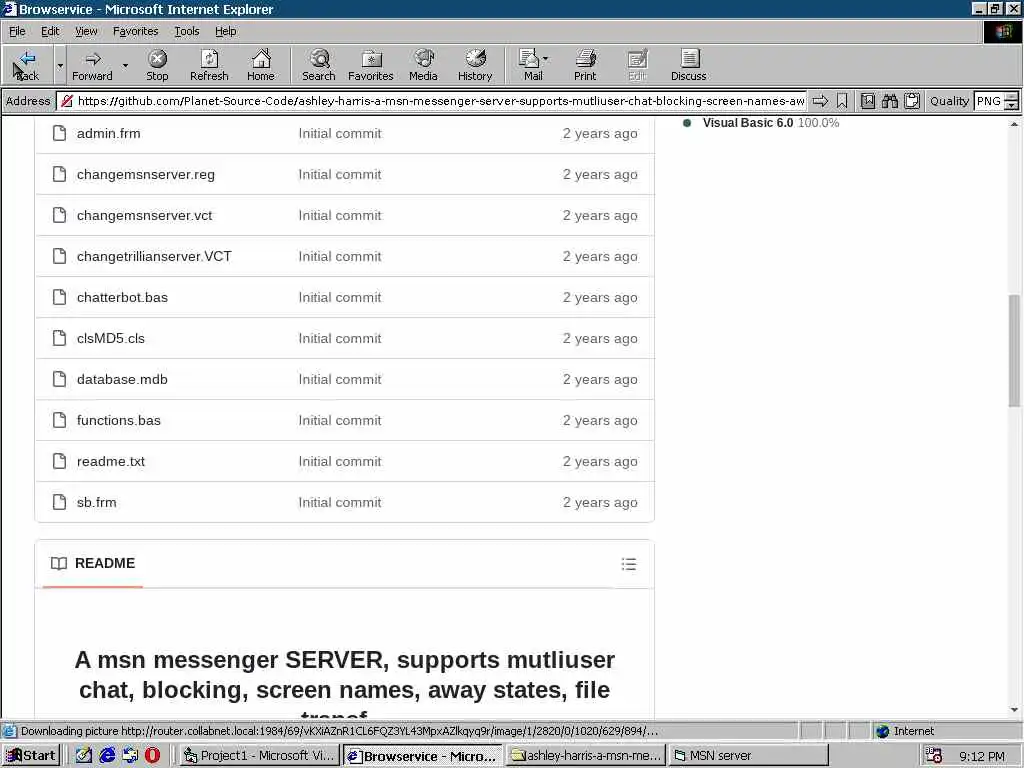Switch to the ashley-harris-a-msn-me folder taskbar button
Image resolution: width=1024 pixels, height=768 pixels.
(x=585, y=756)
